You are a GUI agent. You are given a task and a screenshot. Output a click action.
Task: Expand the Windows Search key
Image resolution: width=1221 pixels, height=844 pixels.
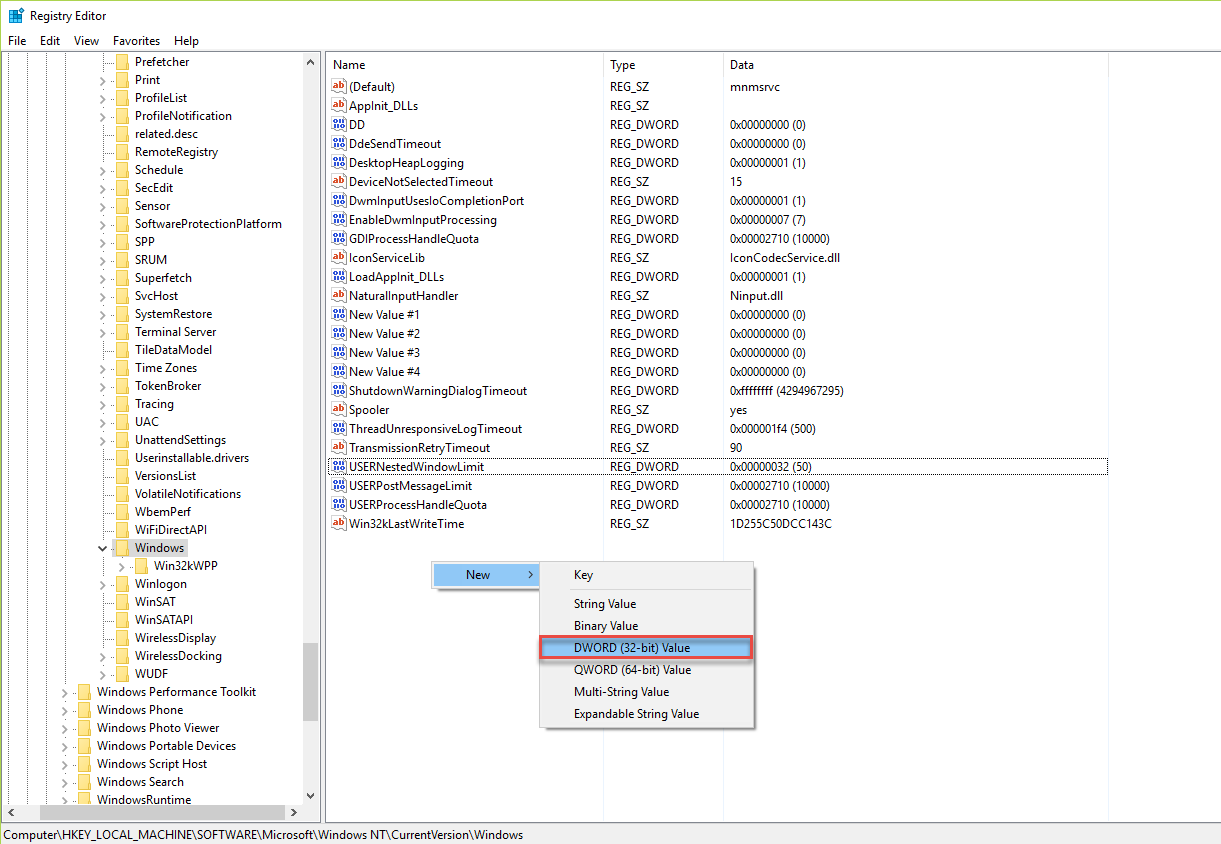click(65, 782)
